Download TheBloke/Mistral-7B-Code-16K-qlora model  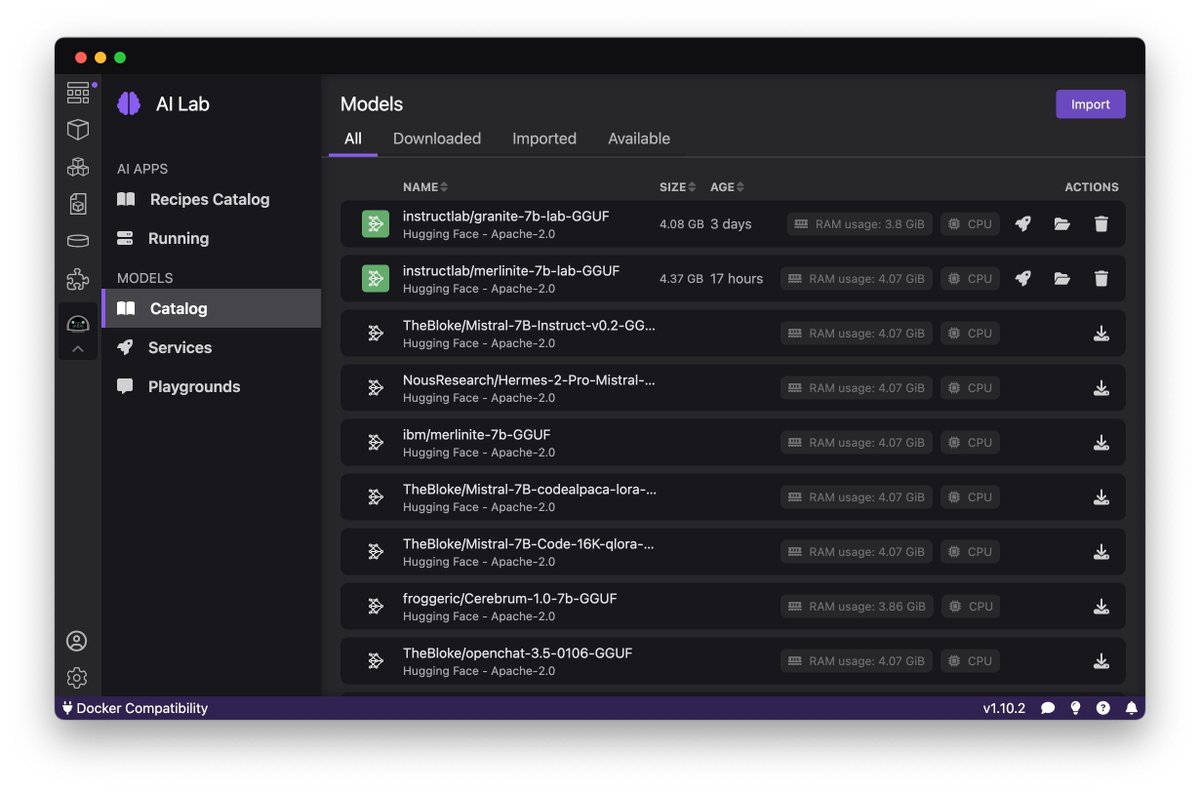[x=1101, y=552]
